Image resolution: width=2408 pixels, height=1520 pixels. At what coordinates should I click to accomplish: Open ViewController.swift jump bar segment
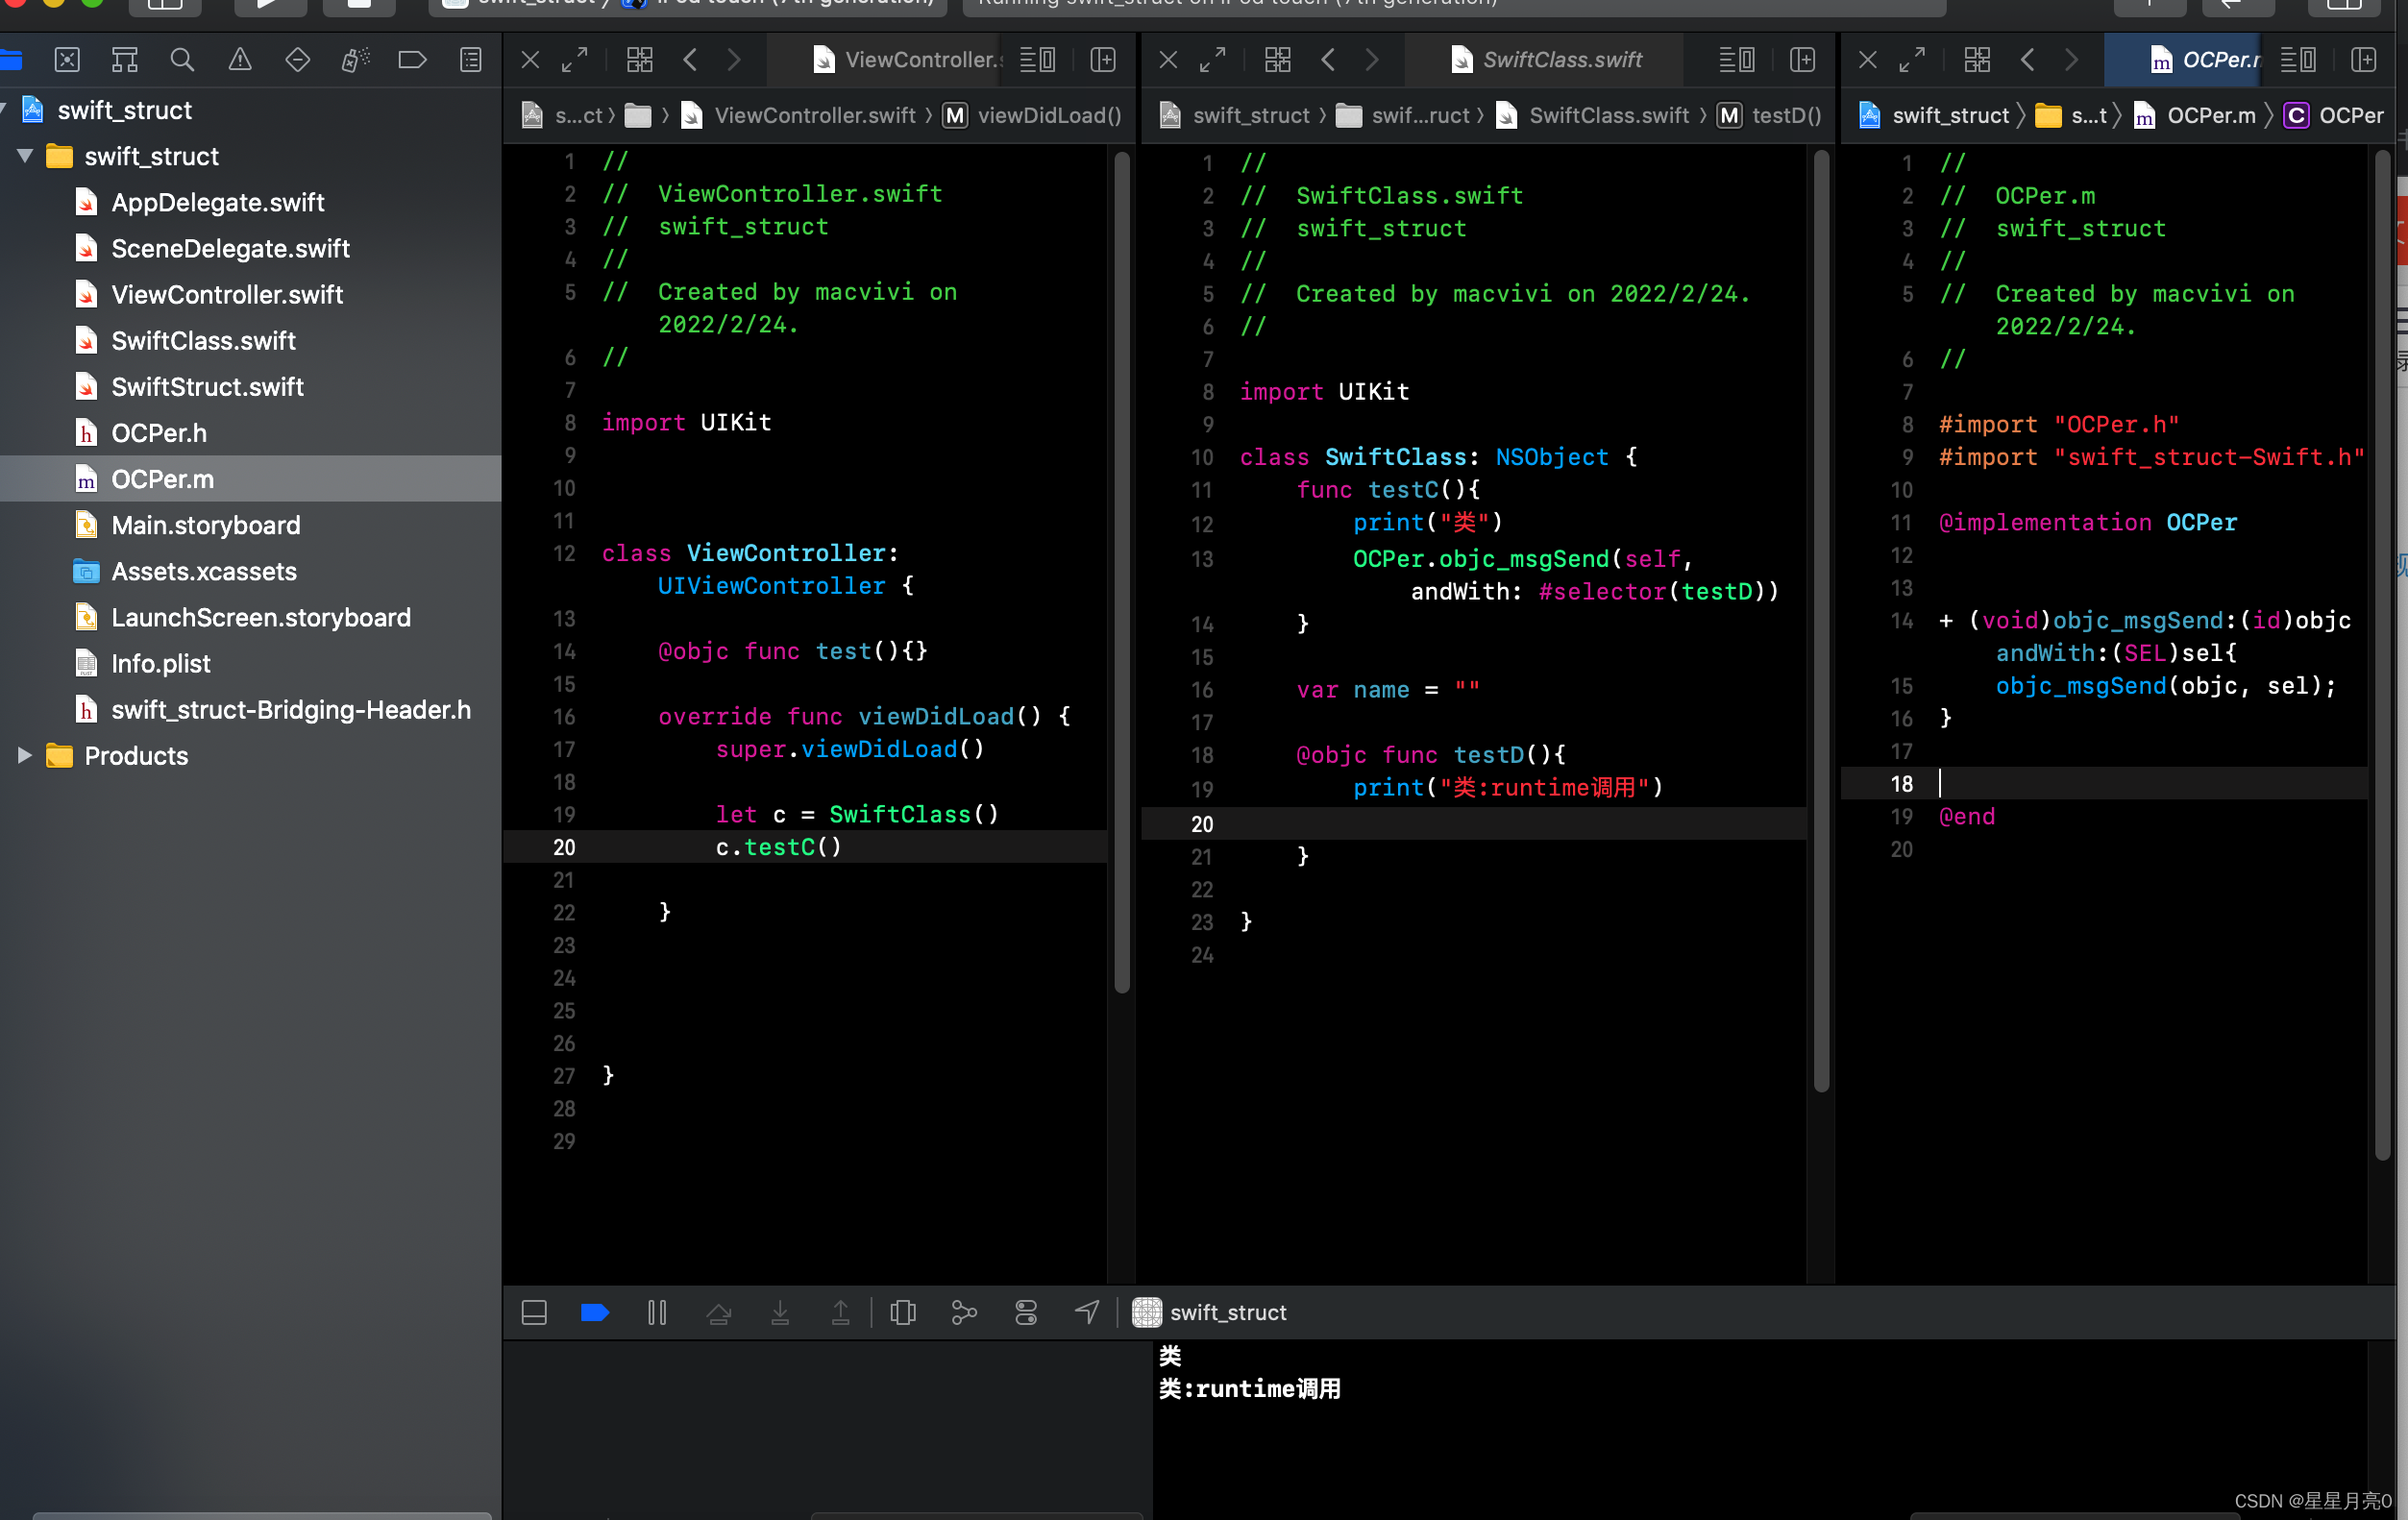[798, 116]
